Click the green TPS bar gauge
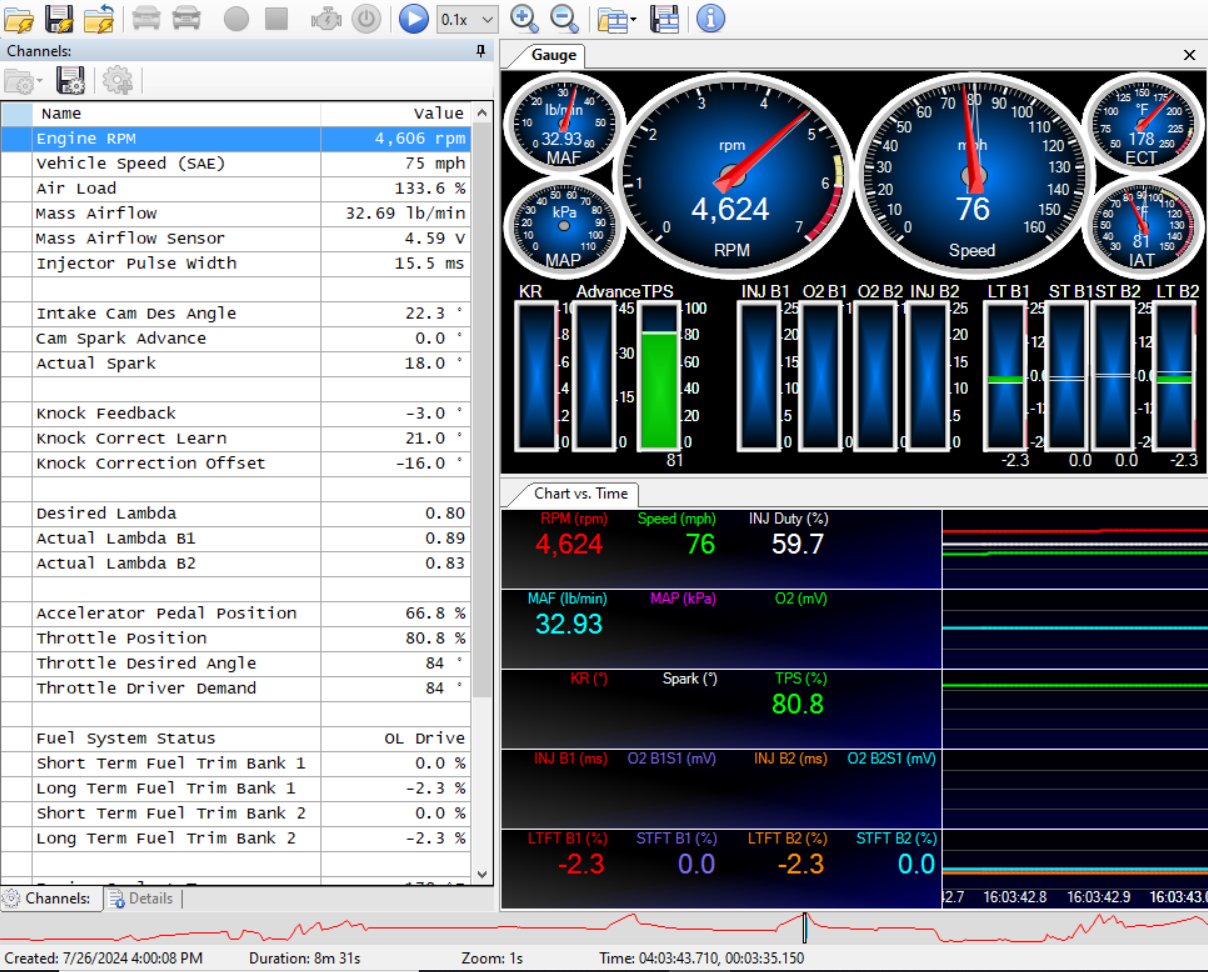The image size is (1208, 972). [658, 376]
